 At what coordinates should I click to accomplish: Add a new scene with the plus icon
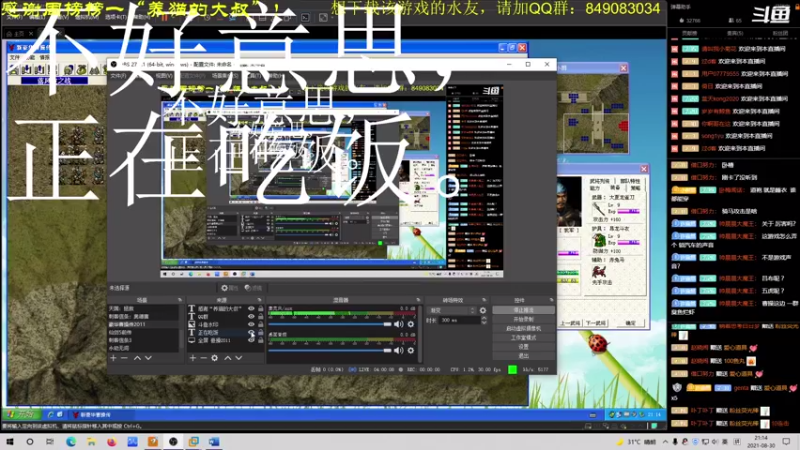[x=113, y=358]
